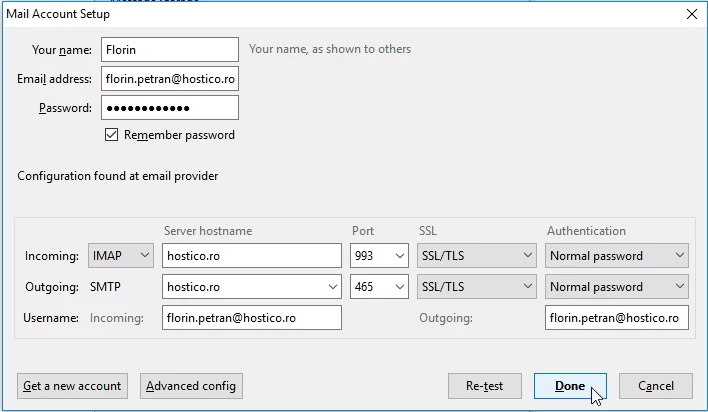Expand the outgoing SMTP hostname dropdown arrow
This screenshot has height=412, width=708.
point(332,287)
